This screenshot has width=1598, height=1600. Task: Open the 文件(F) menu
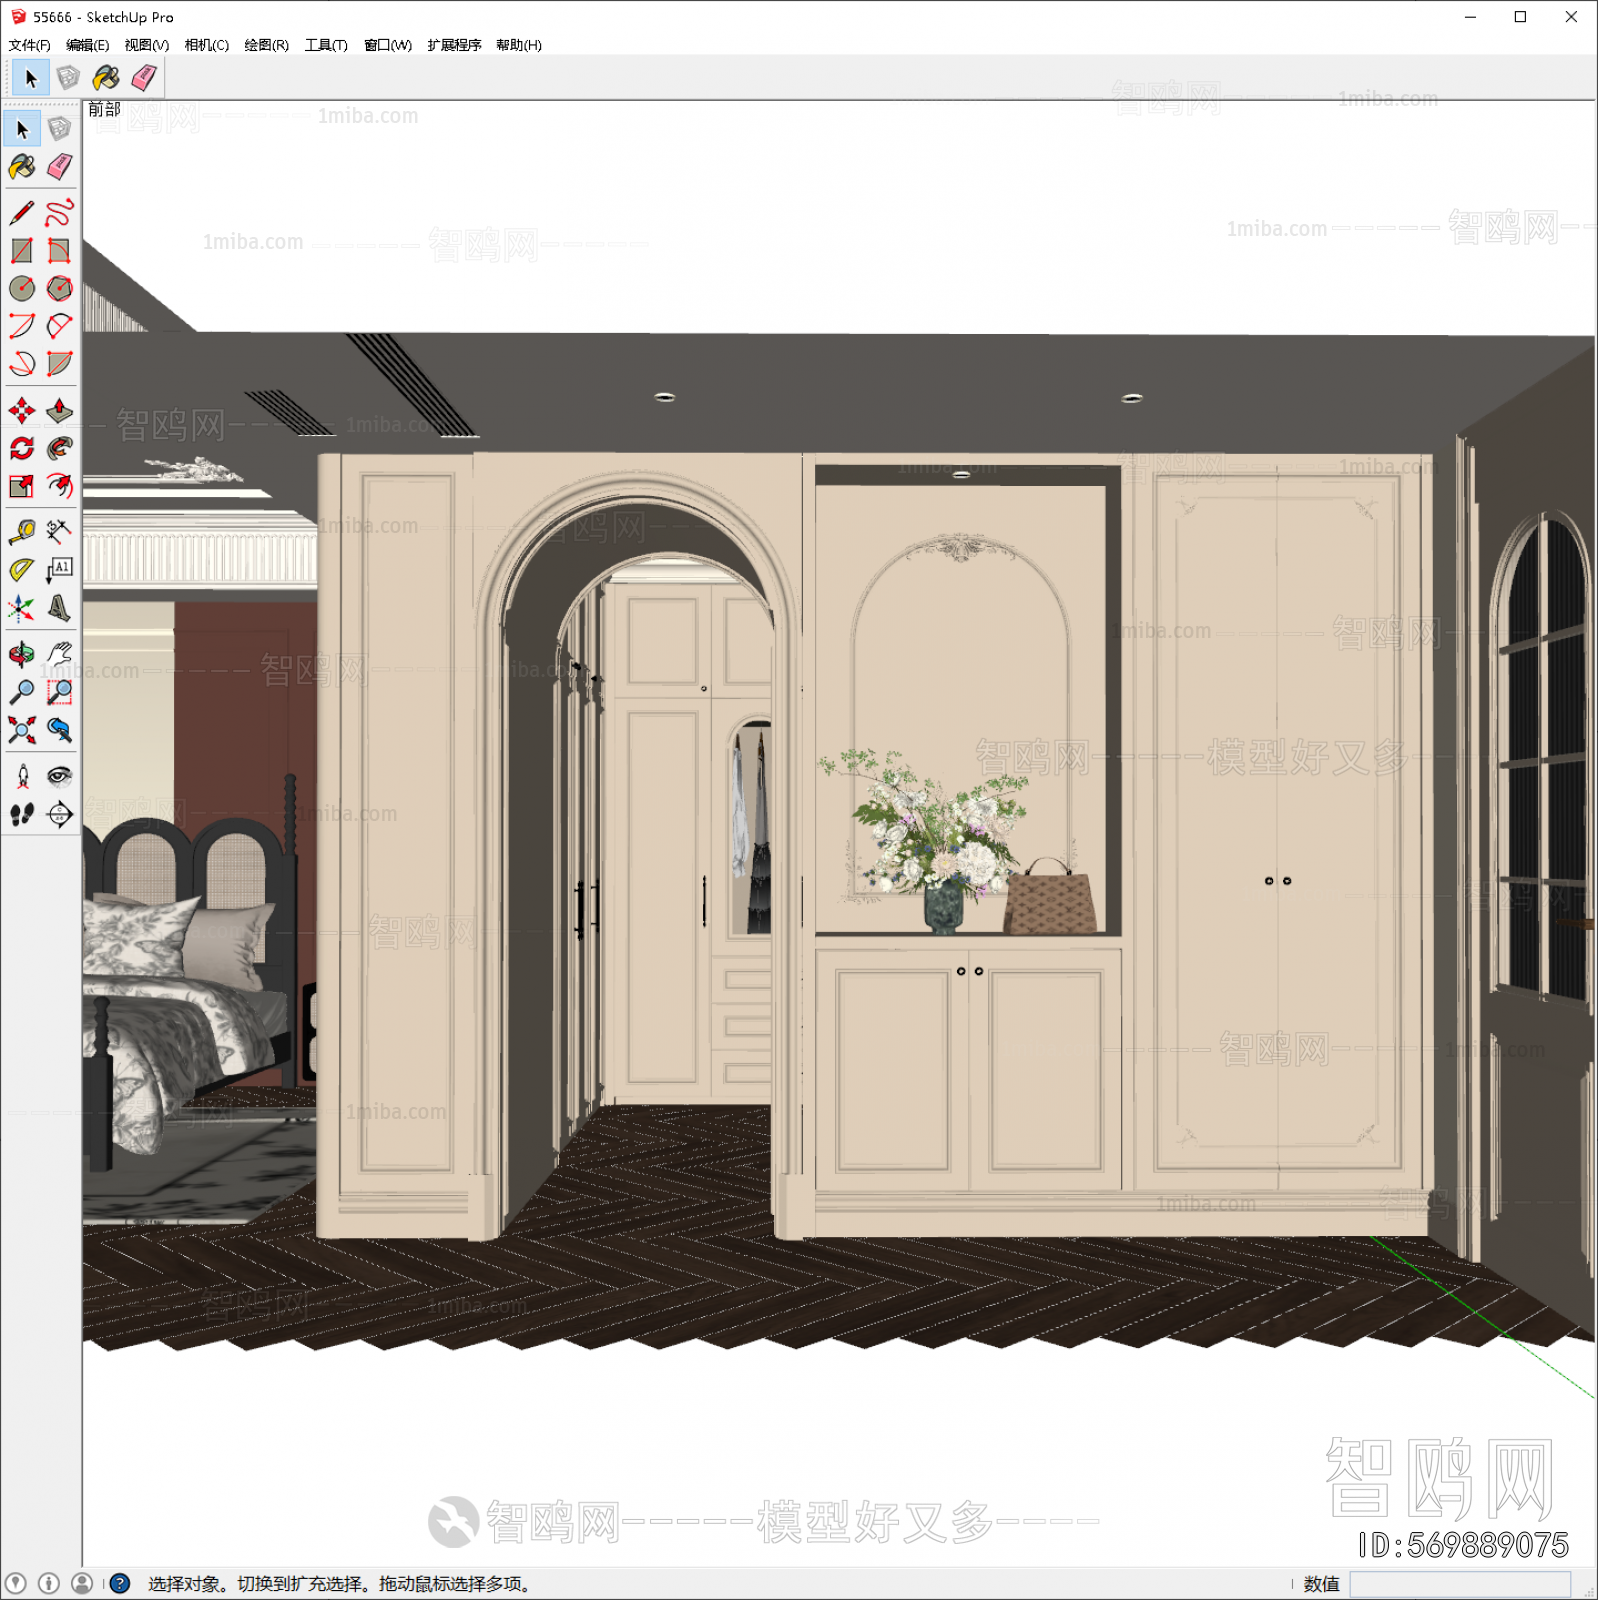[x=29, y=45]
